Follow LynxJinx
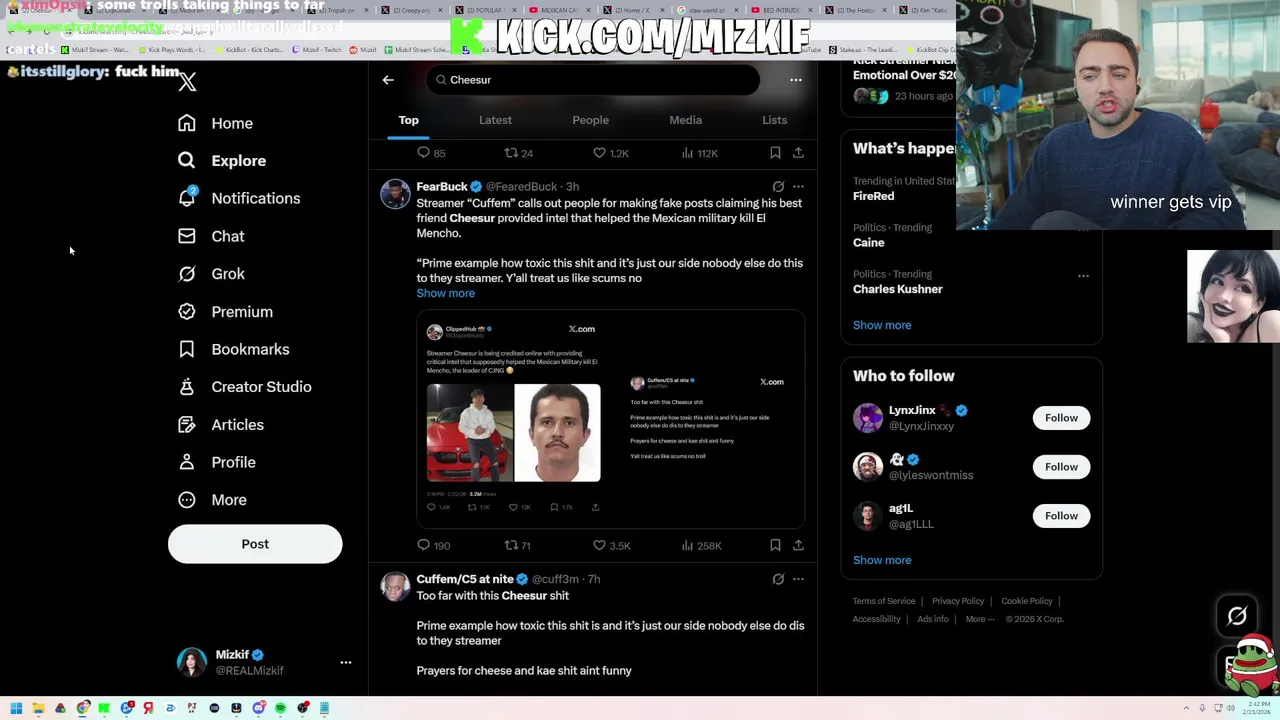This screenshot has width=1280, height=720. pos(1061,418)
